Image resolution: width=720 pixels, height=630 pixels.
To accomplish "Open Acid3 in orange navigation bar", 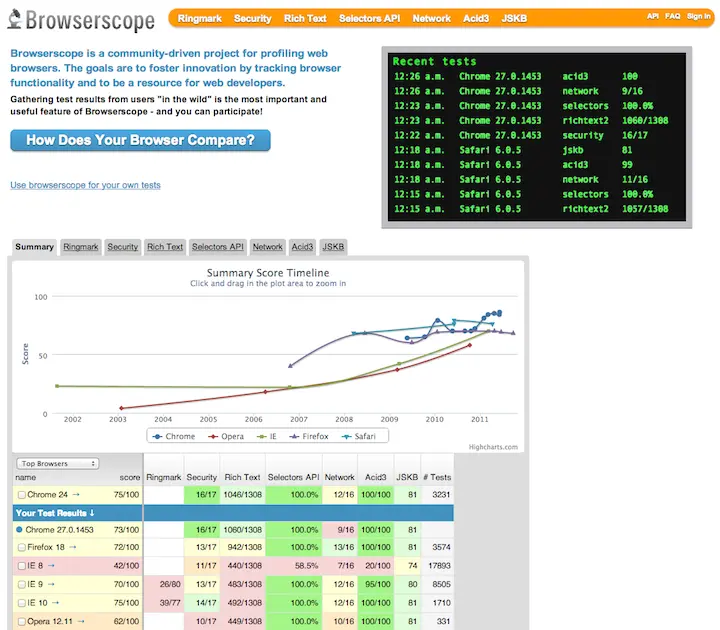I will click(476, 18).
